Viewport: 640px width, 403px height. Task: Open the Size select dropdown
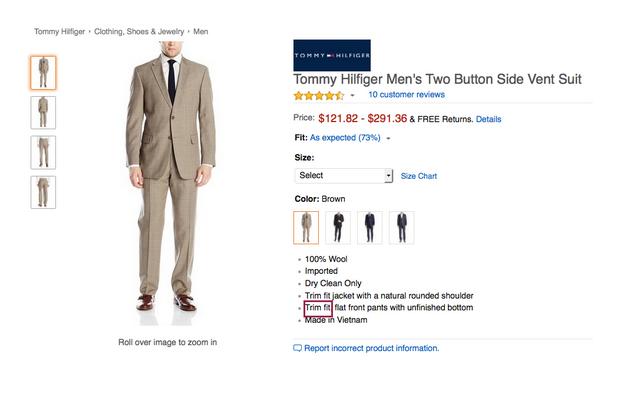[x=344, y=176]
